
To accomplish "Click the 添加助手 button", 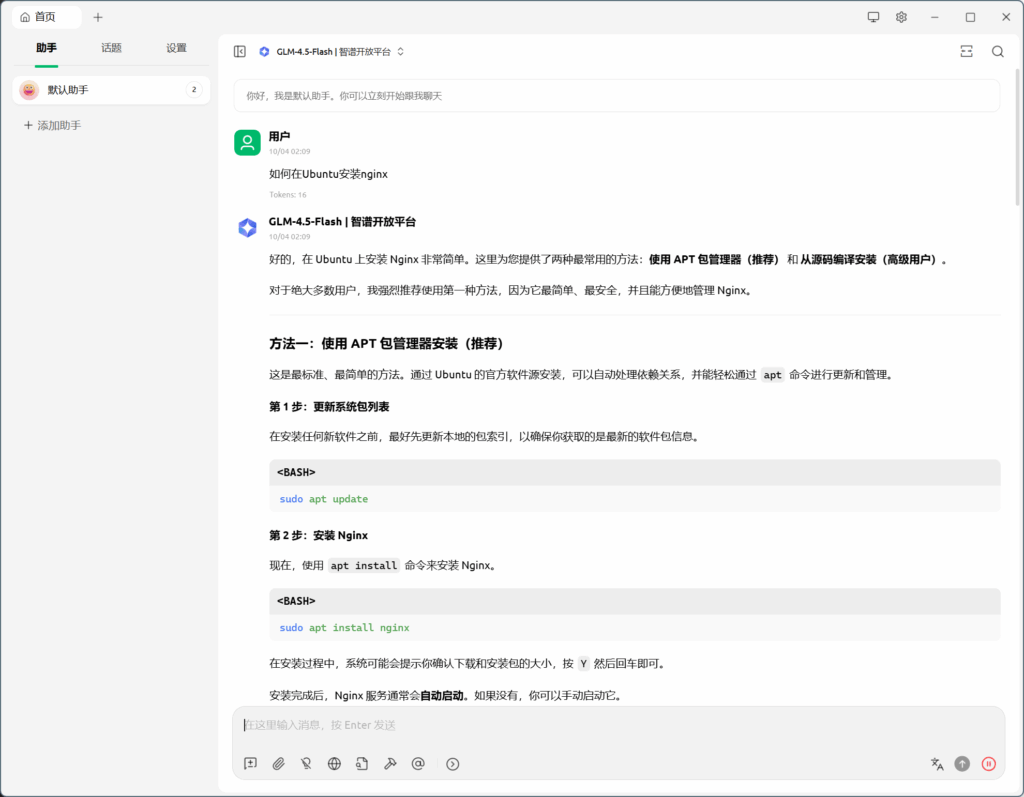I will 52,126.
